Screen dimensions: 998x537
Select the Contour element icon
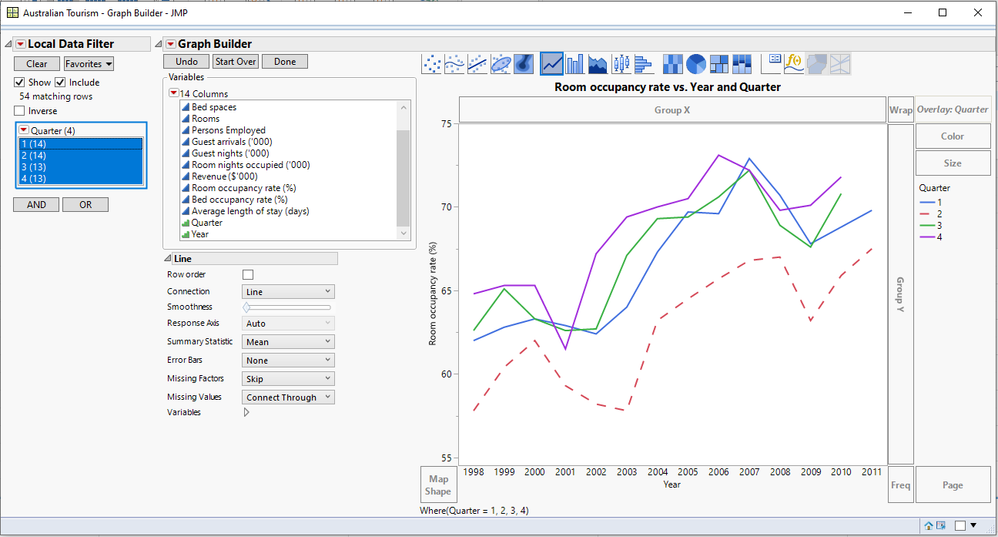click(x=524, y=64)
